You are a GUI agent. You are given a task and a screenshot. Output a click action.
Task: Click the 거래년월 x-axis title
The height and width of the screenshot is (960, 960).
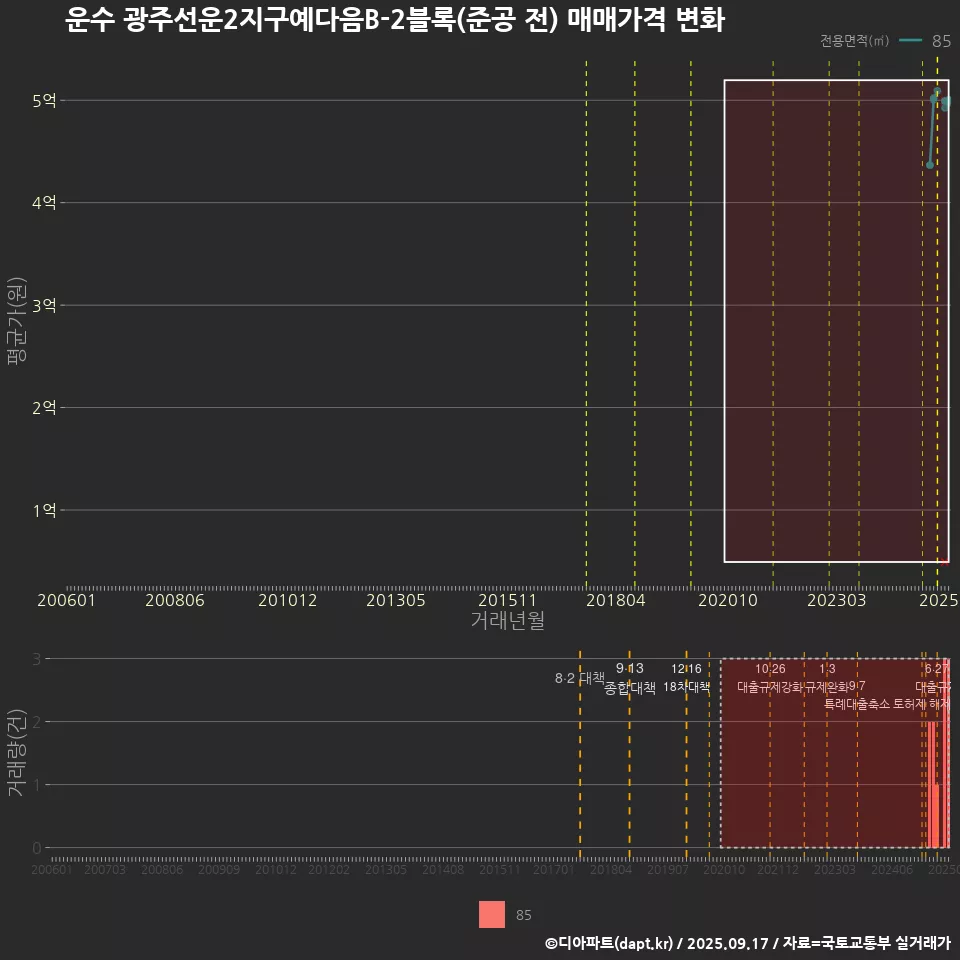click(x=508, y=620)
